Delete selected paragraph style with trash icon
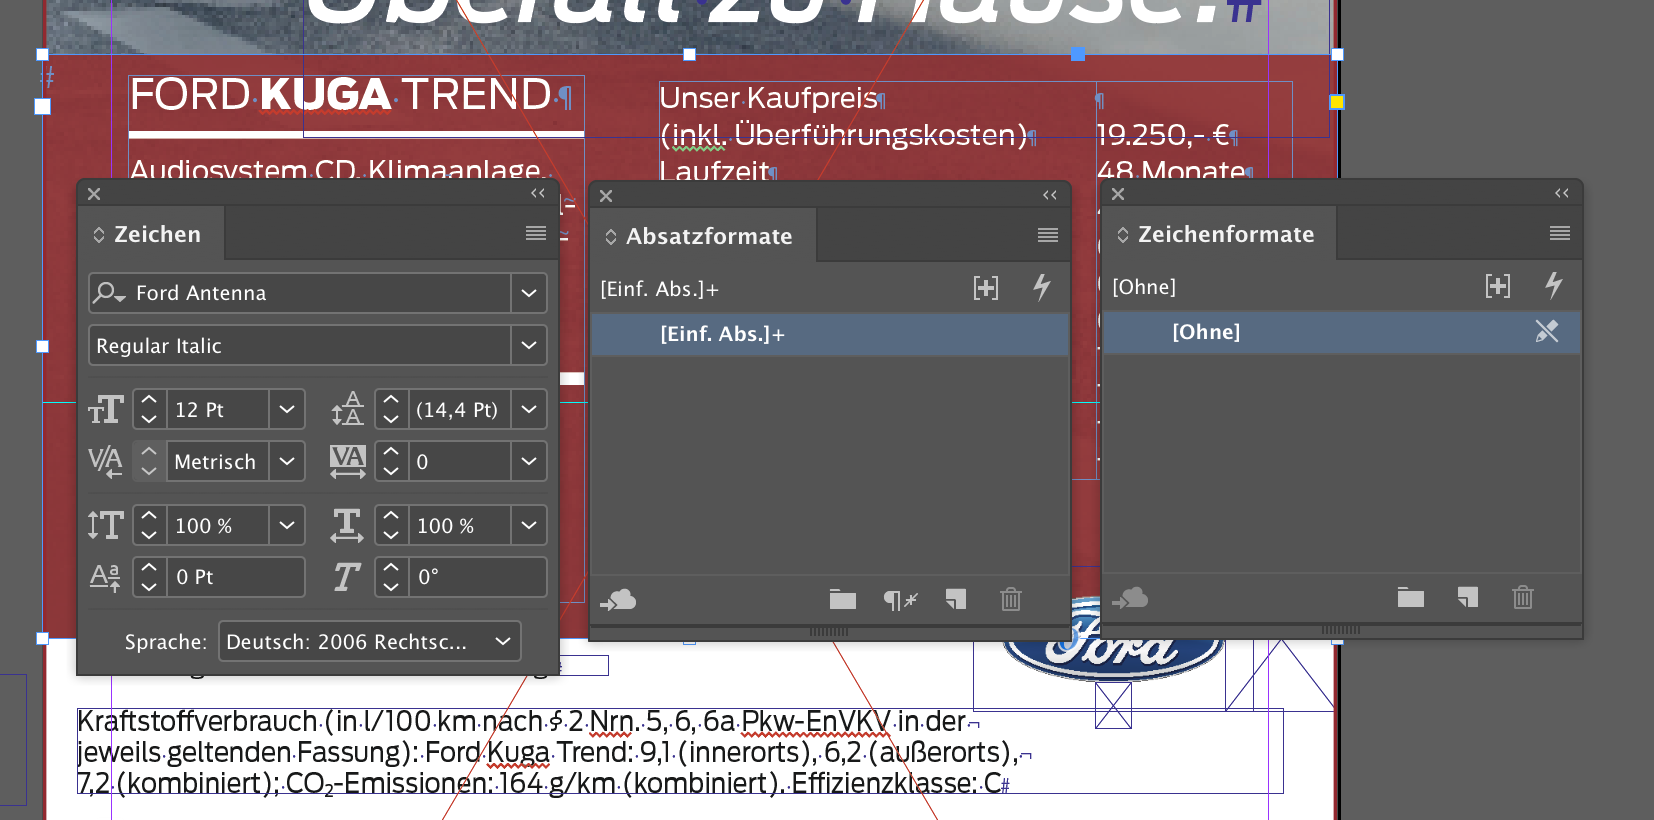The width and height of the screenshot is (1654, 820). [1011, 599]
